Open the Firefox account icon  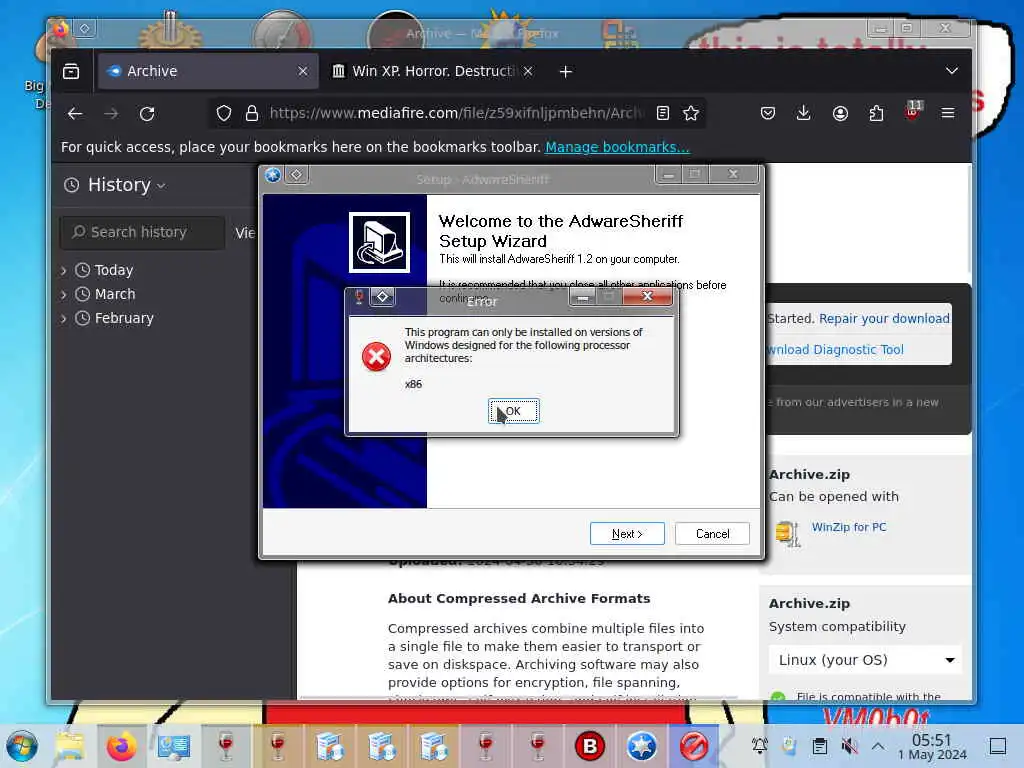840,114
